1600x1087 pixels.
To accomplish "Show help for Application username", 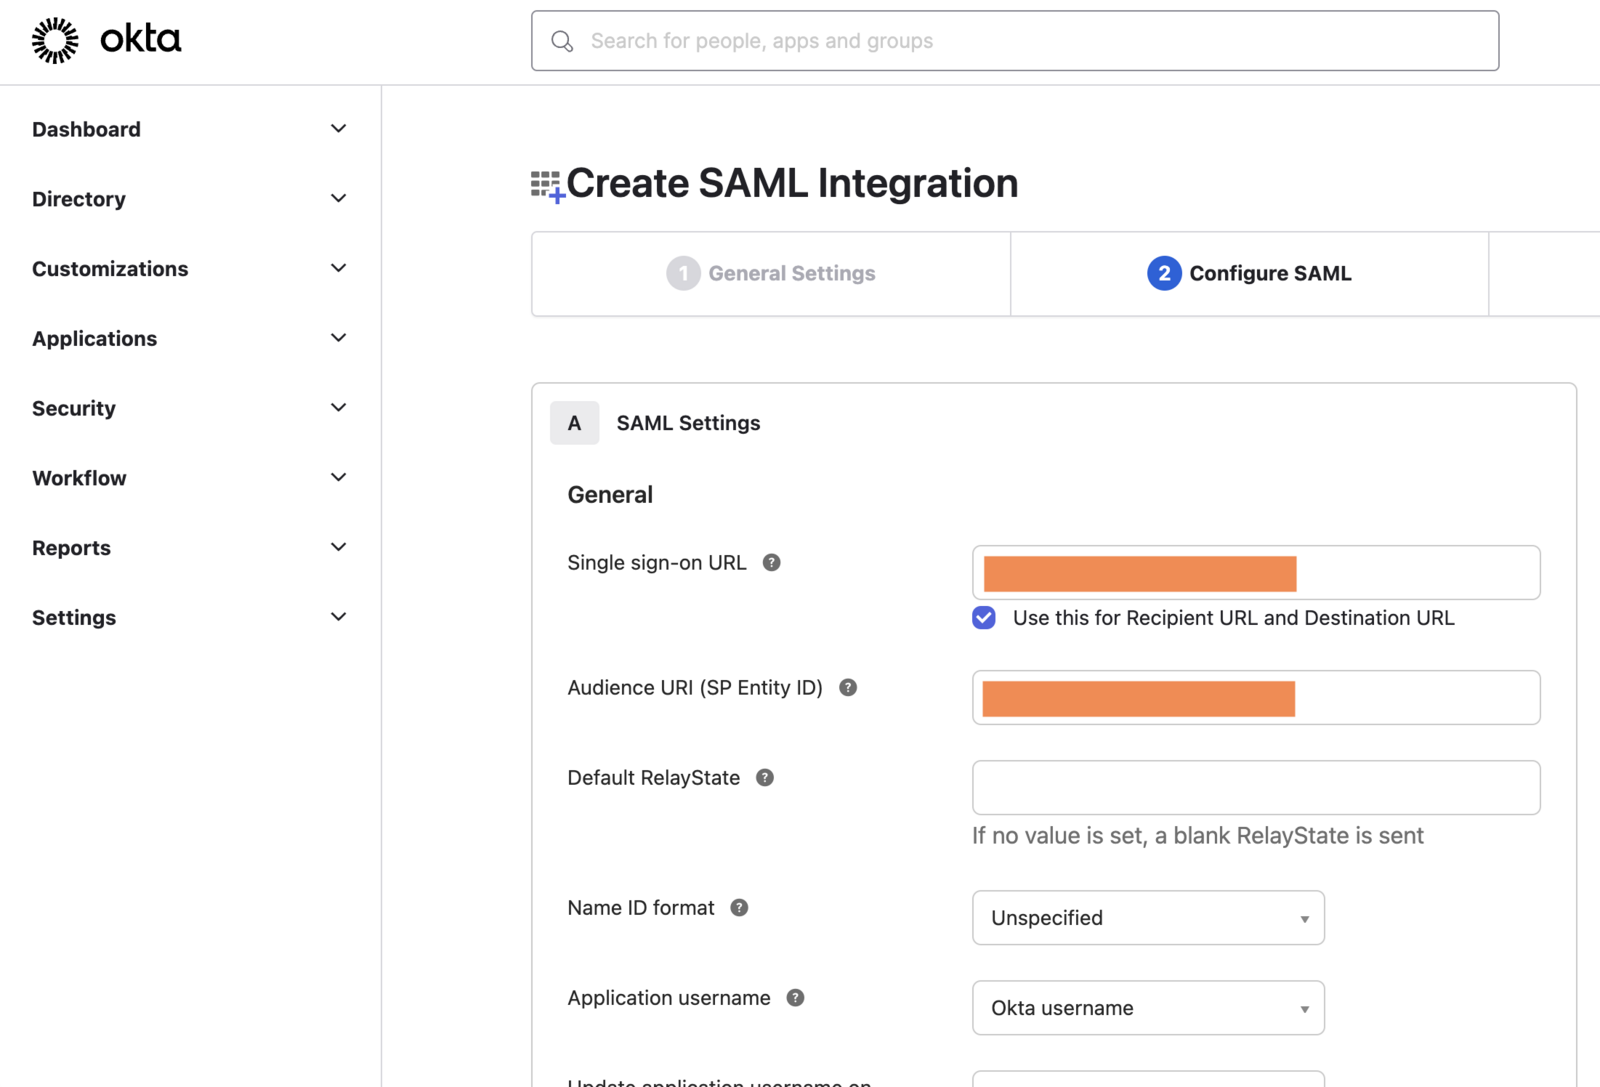I will [x=795, y=998].
